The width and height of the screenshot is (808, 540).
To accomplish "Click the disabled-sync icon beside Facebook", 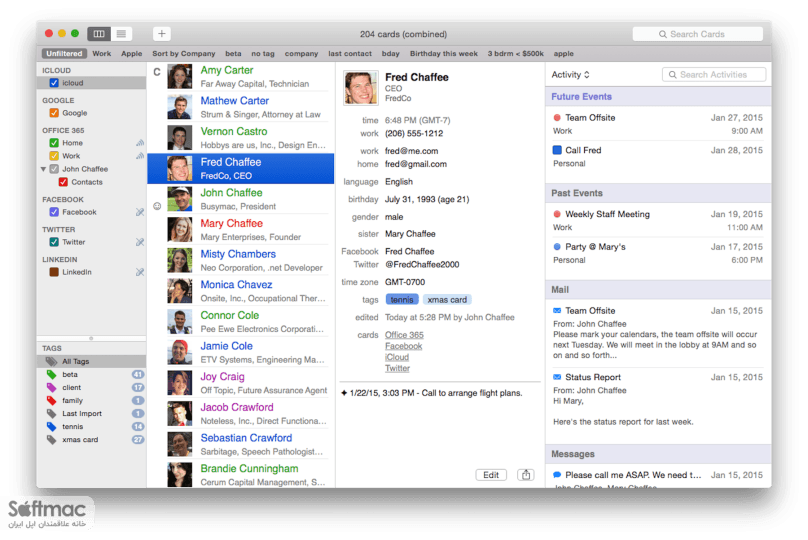I will [140, 212].
